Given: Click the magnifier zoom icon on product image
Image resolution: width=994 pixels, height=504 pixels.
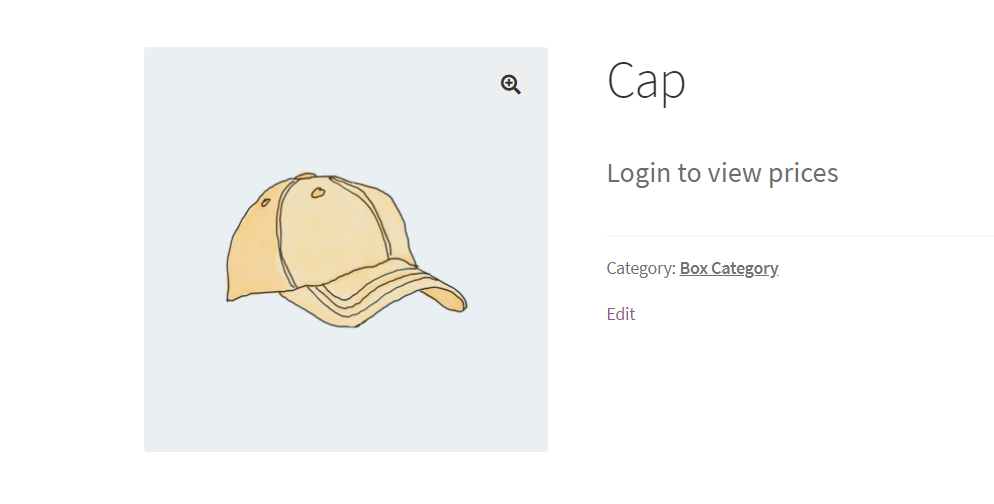Looking at the screenshot, I should pyautogui.click(x=510, y=84).
